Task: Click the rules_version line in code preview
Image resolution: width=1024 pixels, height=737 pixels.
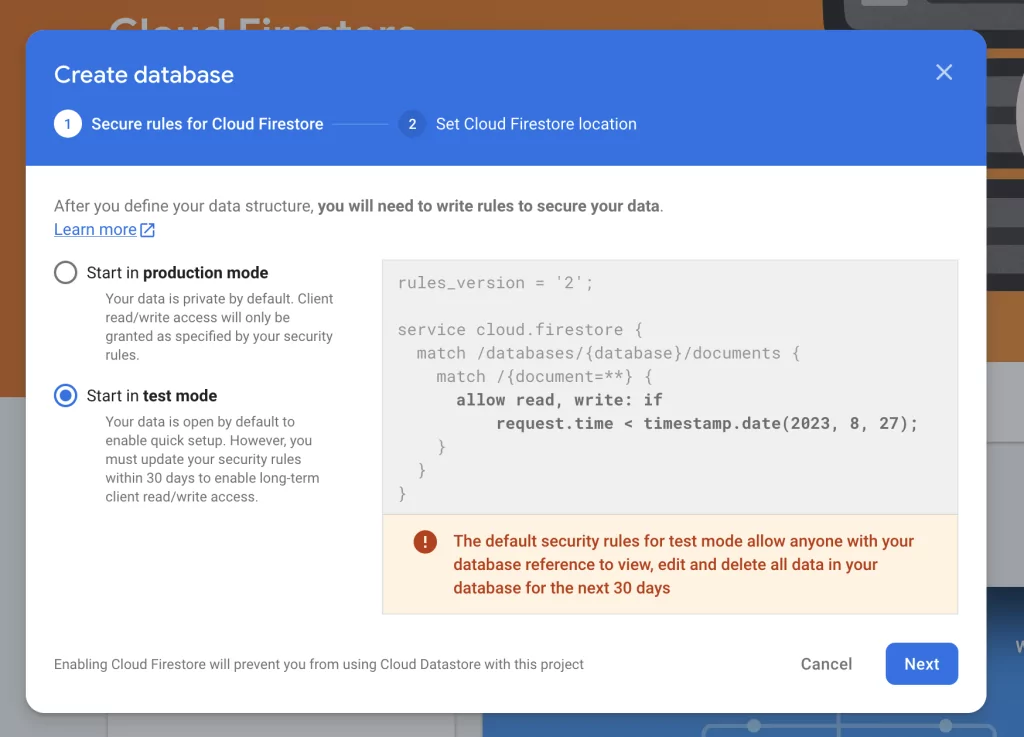Action: [x=496, y=283]
